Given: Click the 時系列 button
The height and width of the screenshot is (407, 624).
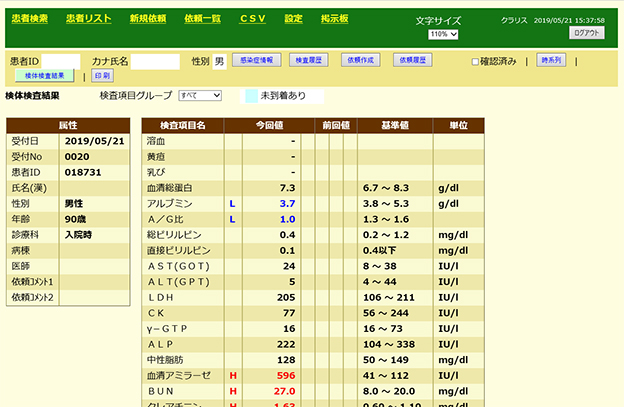Looking at the screenshot, I should click(551, 61).
